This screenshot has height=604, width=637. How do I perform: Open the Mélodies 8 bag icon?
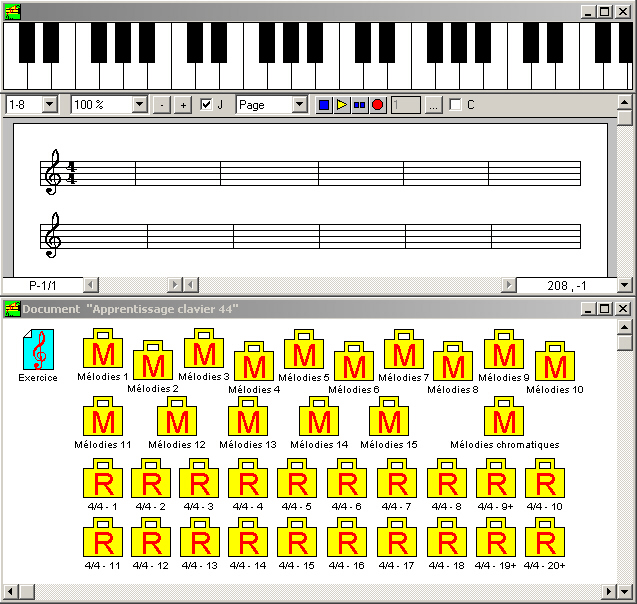click(453, 361)
